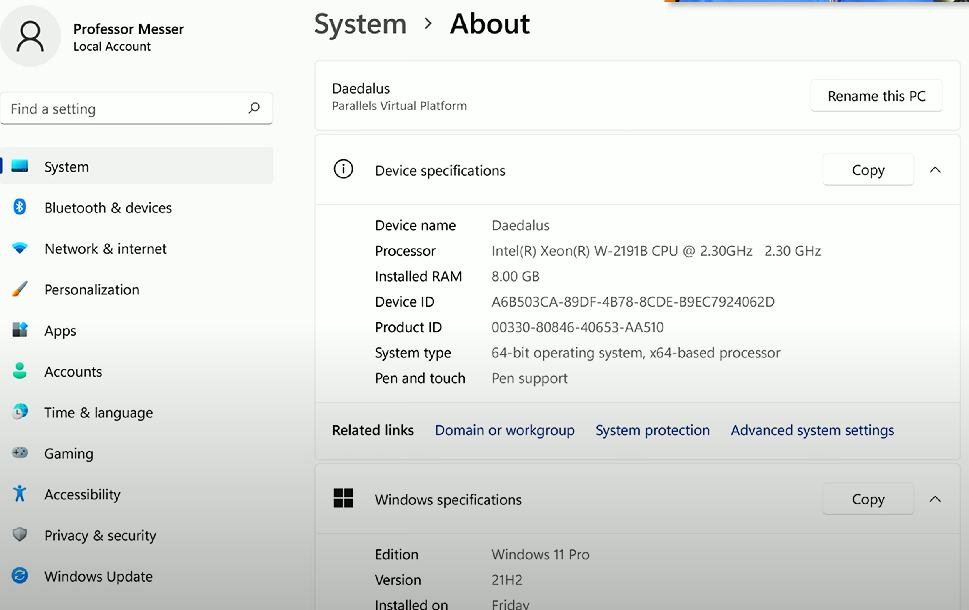969x610 pixels.
Task: Open Bluetooth & devices settings
Action: [x=137, y=208]
